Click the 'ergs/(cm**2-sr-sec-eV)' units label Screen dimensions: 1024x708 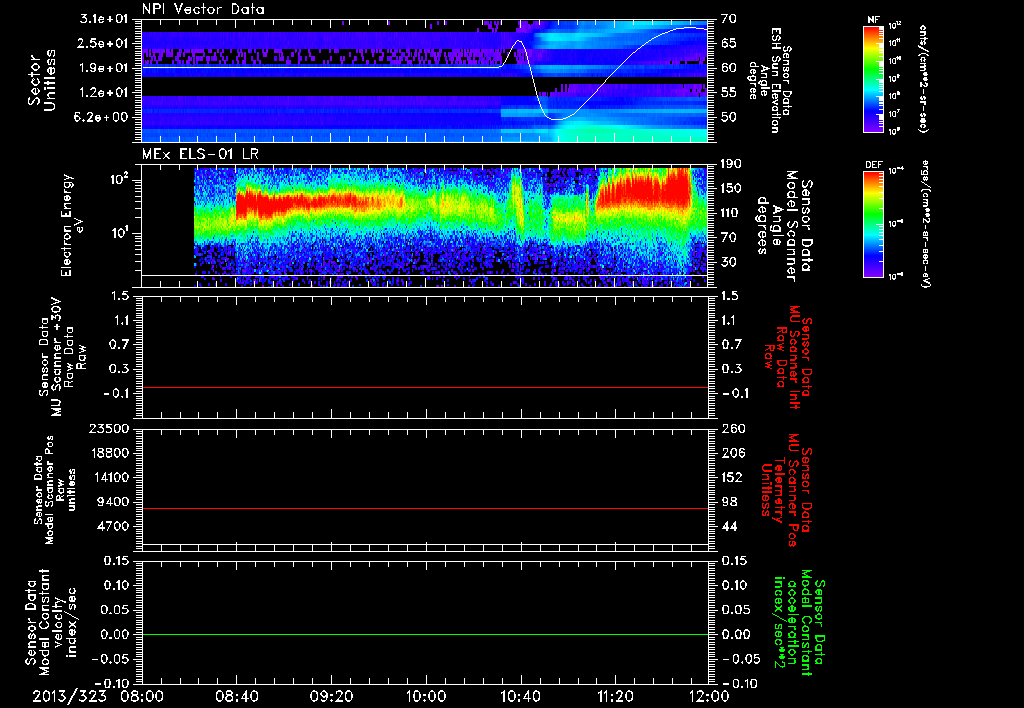point(925,224)
